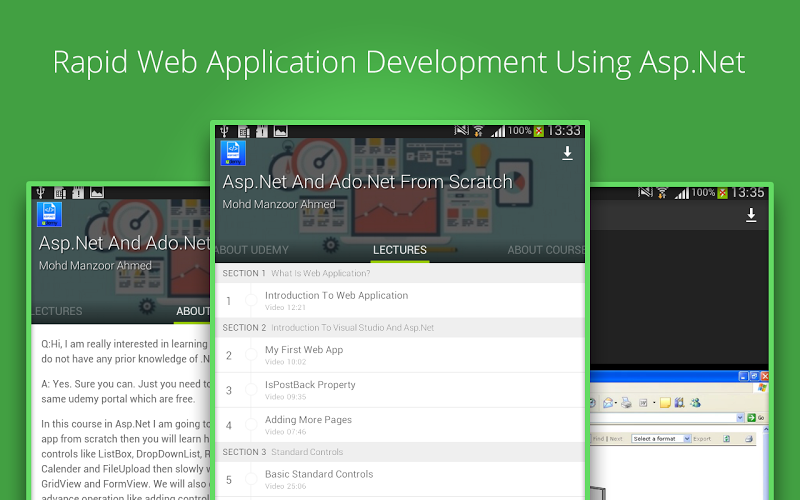Screen dimensions: 800x500
Task: Tap the download icon in the center phone
Action: pyautogui.click(x=567, y=153)
